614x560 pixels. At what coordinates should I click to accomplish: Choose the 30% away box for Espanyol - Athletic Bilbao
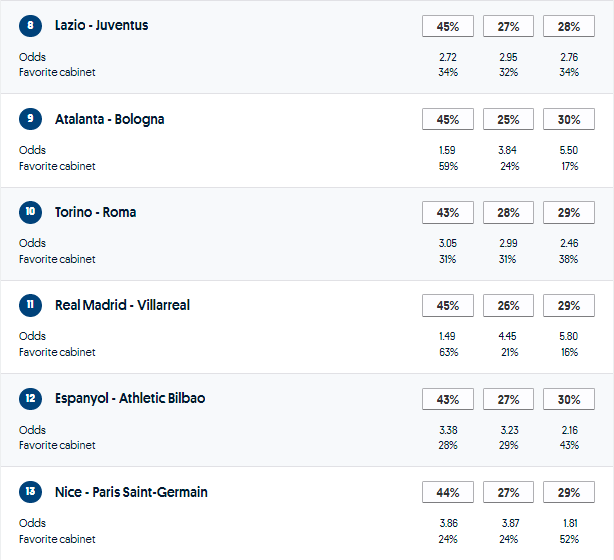tap(568, 398)
